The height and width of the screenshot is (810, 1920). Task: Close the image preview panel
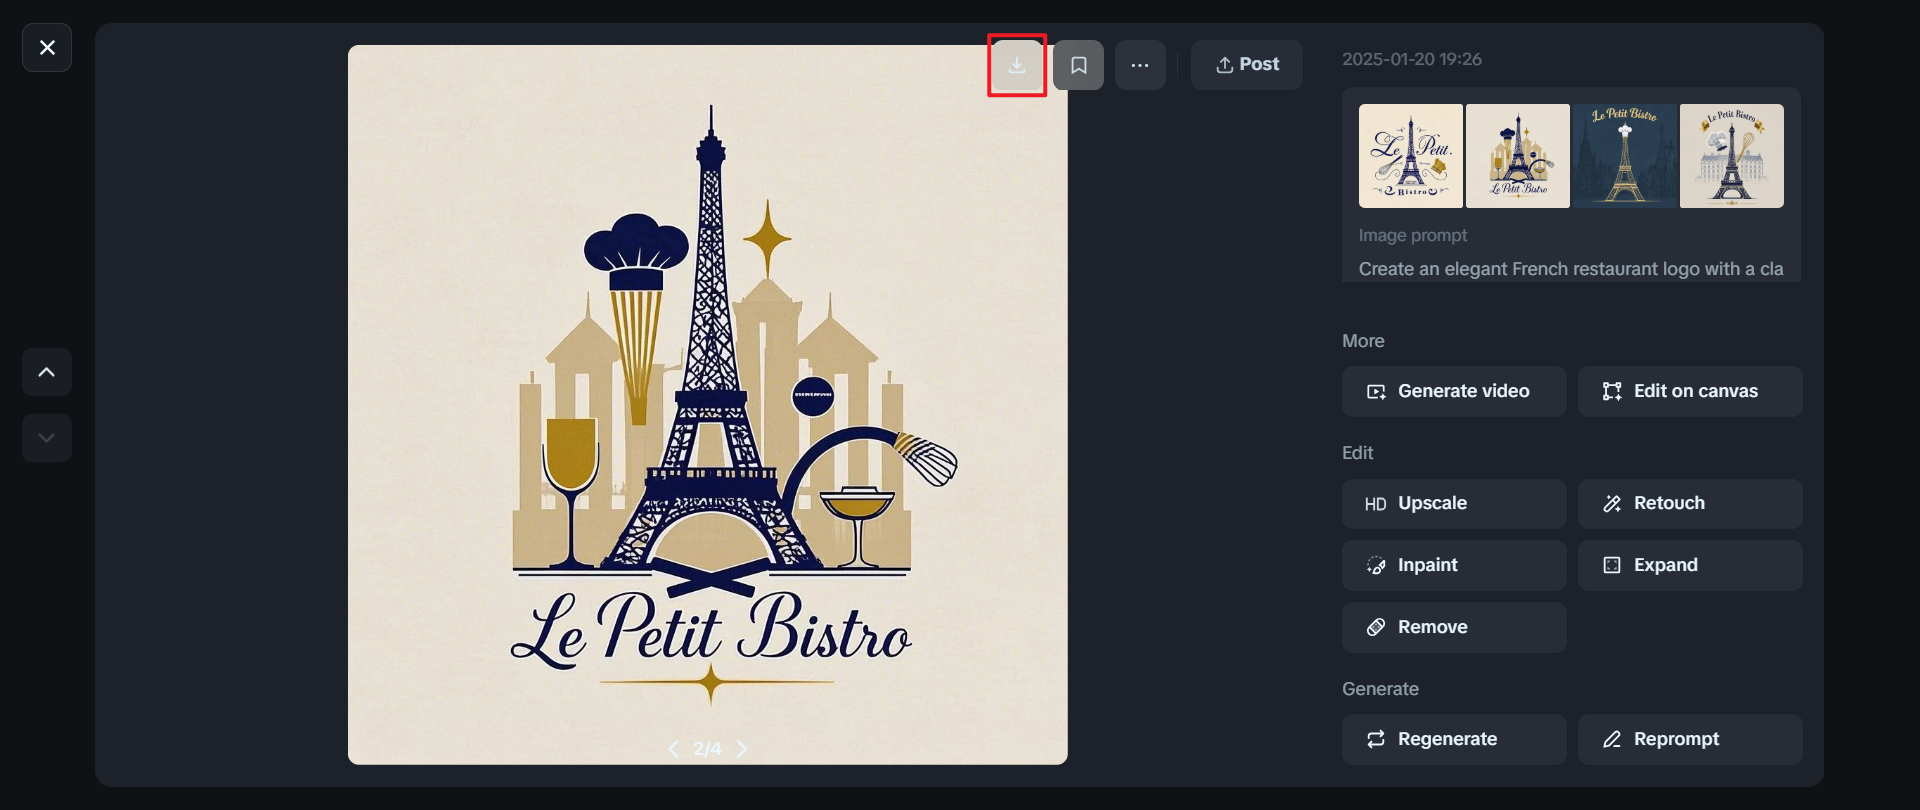click(47, 48)
